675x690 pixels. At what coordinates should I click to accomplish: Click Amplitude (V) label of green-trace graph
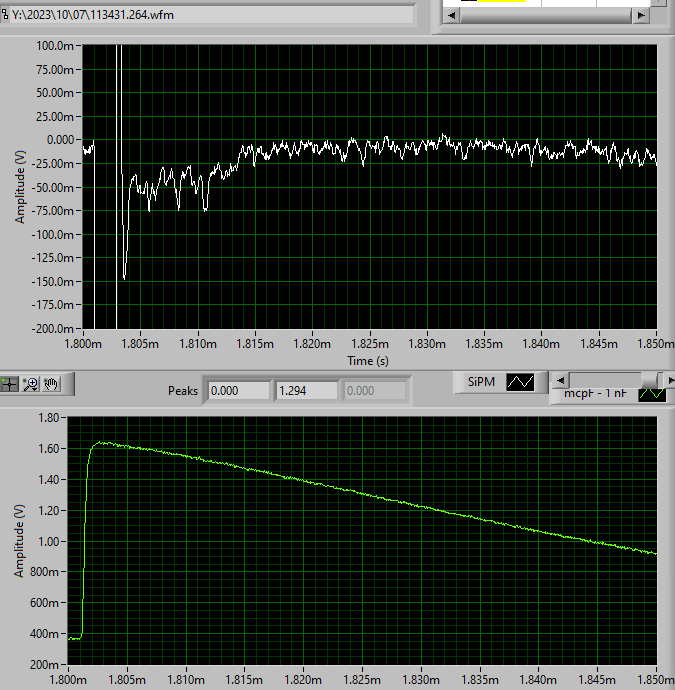click(x=18, y=541)
